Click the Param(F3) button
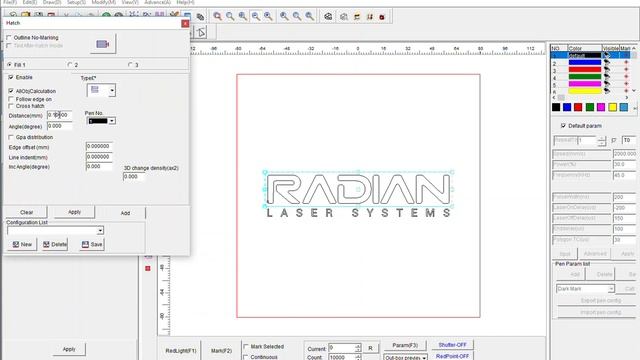The width and height of the screenshot is (640, 360). 405,345
